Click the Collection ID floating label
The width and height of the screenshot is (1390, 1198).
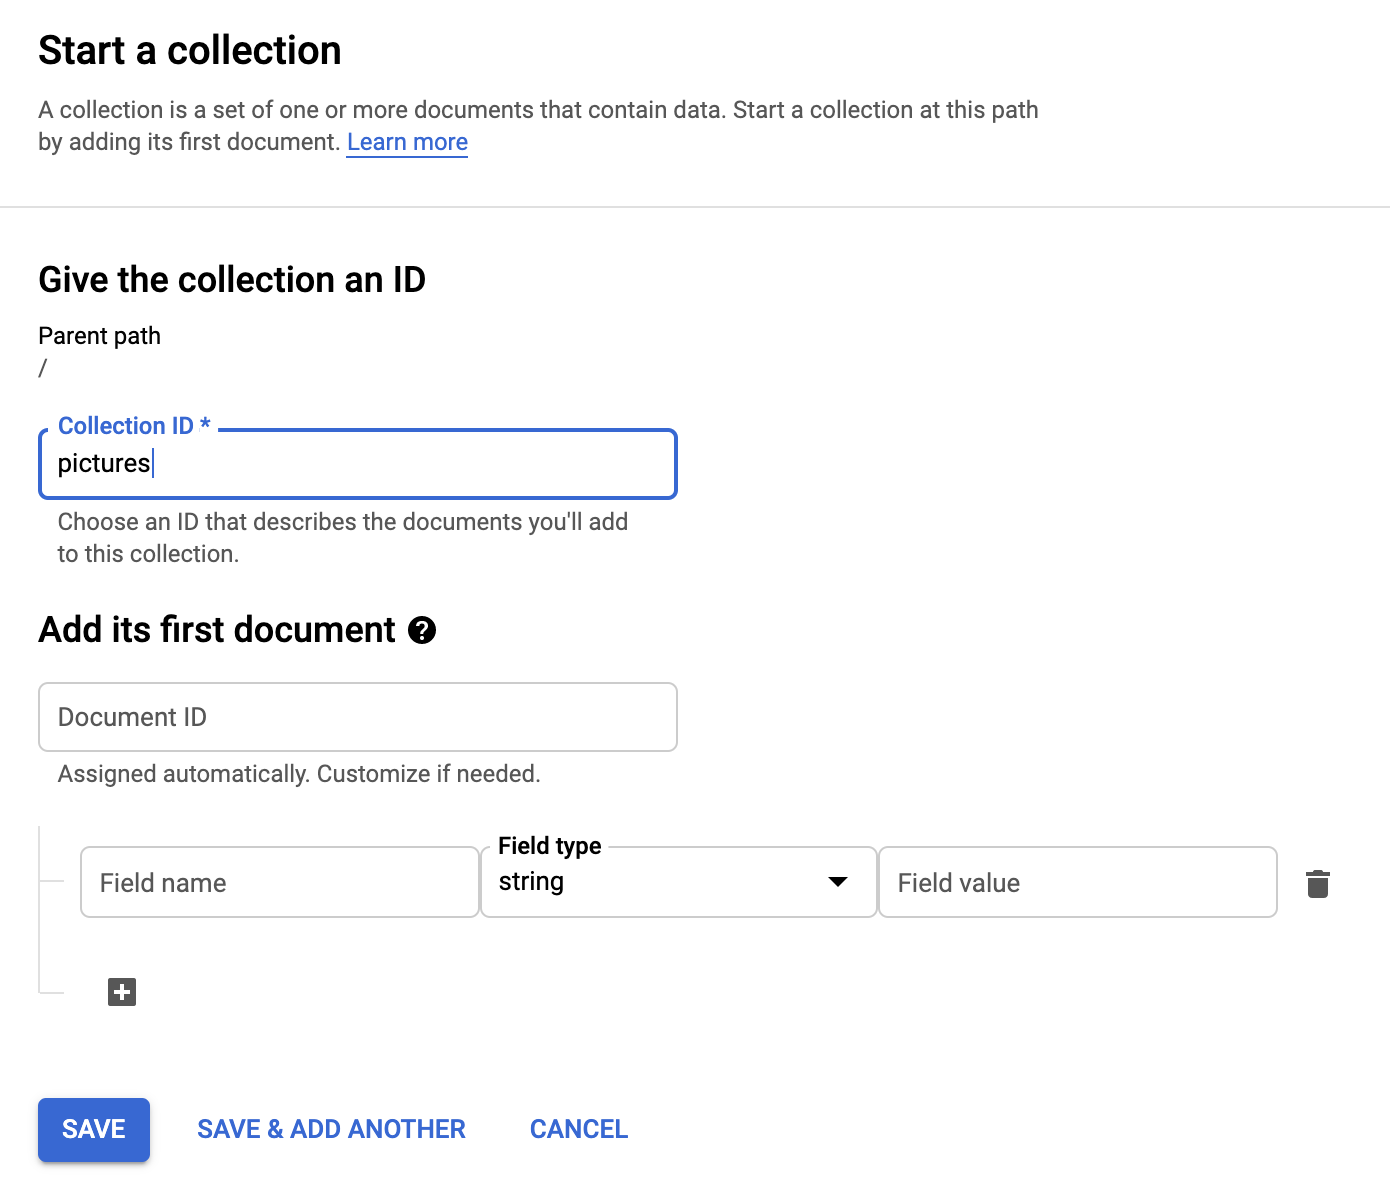click(134, 426)
